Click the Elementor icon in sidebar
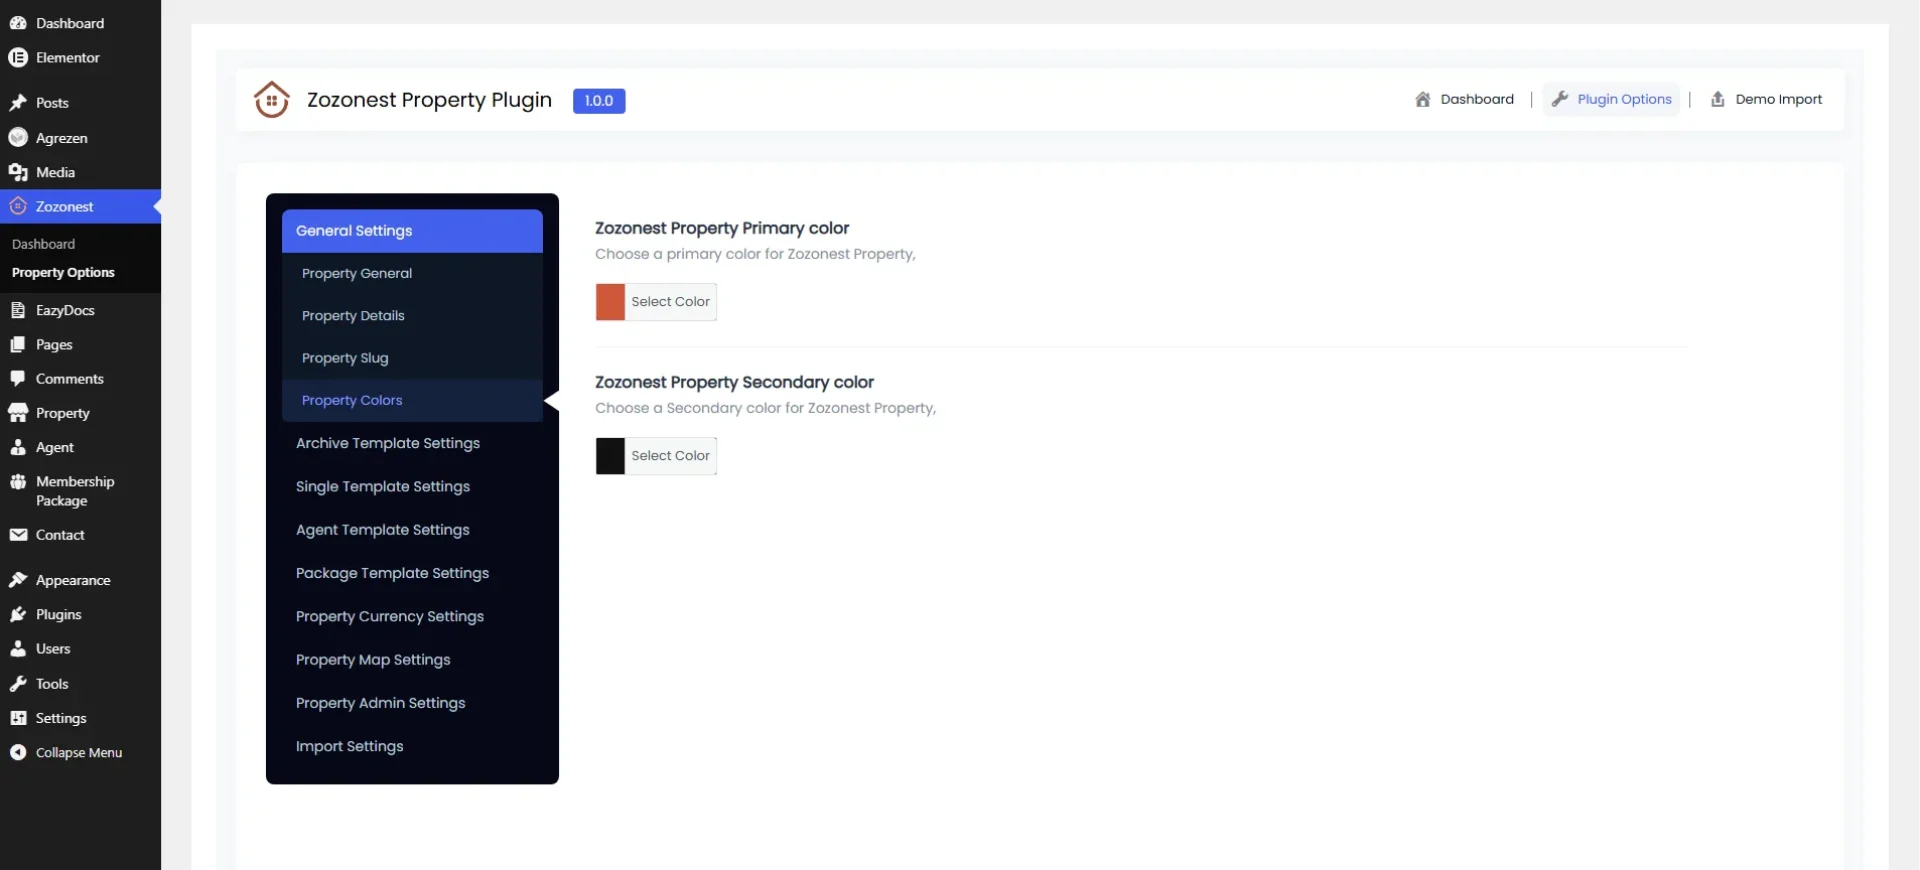The image size is (1920, 870). (x=18, y=57)
